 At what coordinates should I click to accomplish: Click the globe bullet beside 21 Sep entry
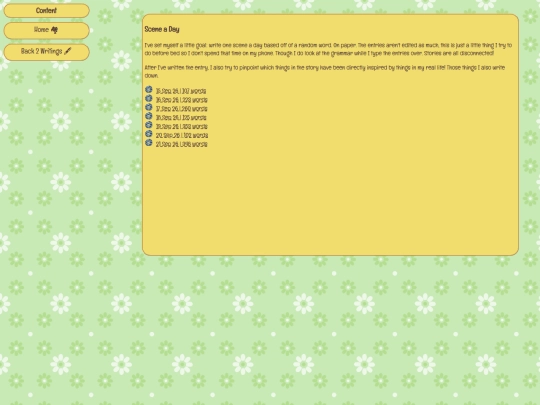pos(149,143)
